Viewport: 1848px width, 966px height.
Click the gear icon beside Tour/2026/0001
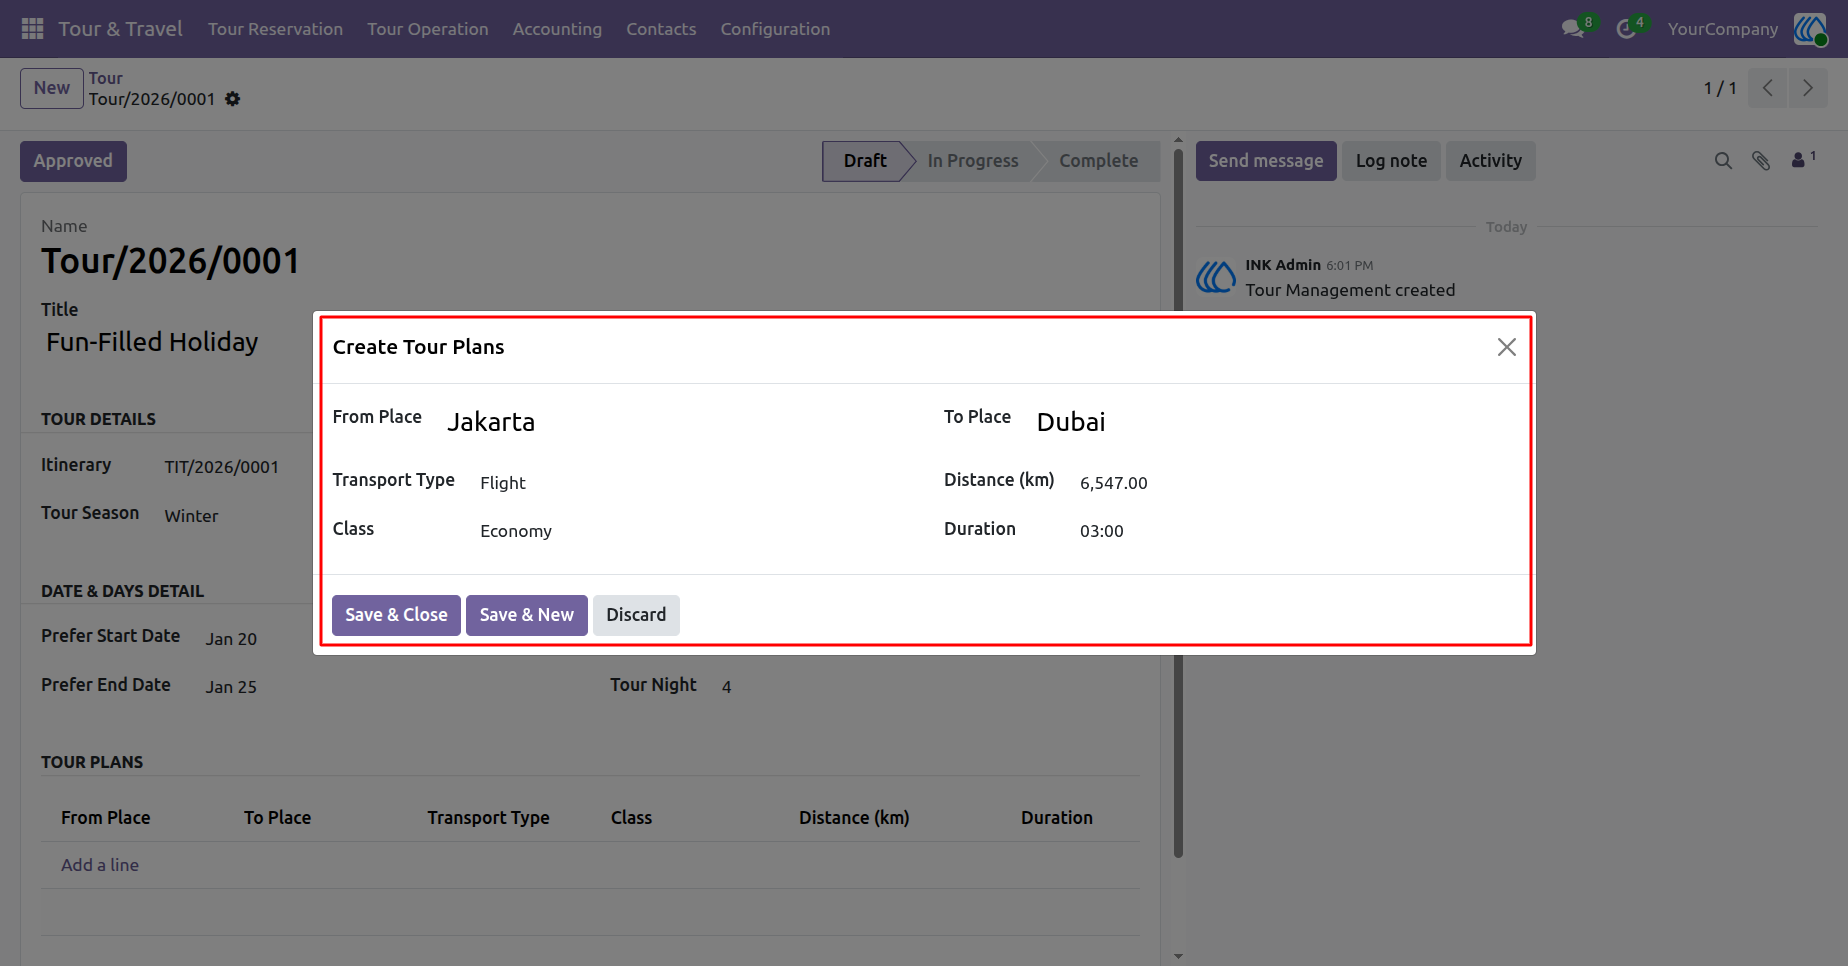coord(233,99)
